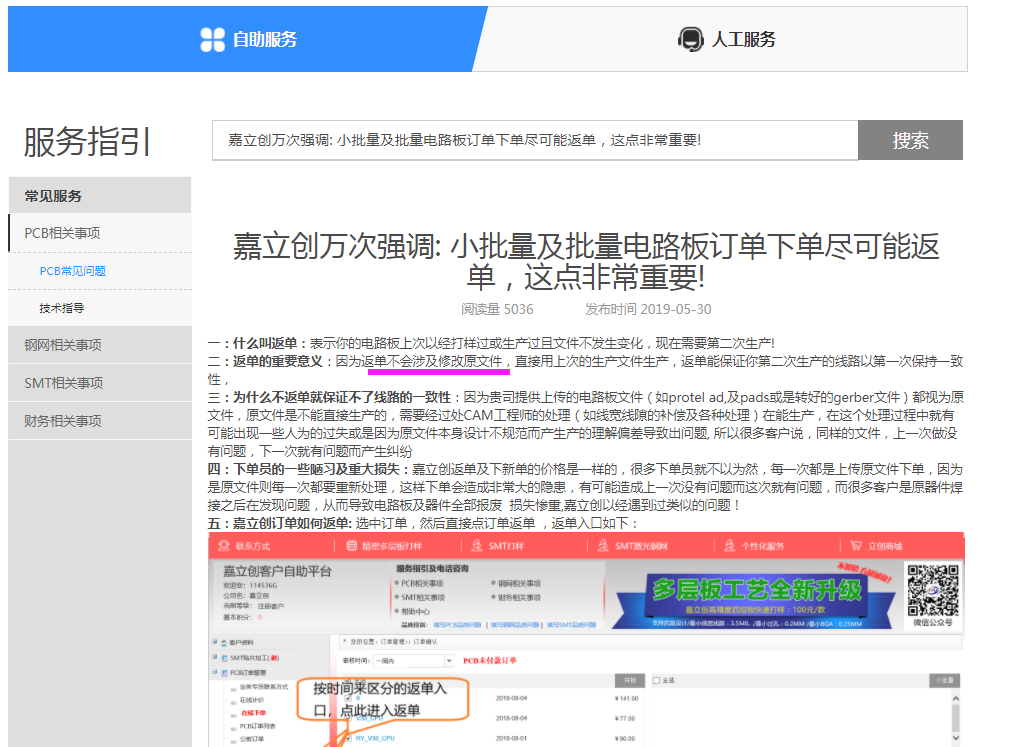Click the 微信公众号 QR code image
The width and height of the screenshot is (1032, 747).
click(x=931, y=589)
